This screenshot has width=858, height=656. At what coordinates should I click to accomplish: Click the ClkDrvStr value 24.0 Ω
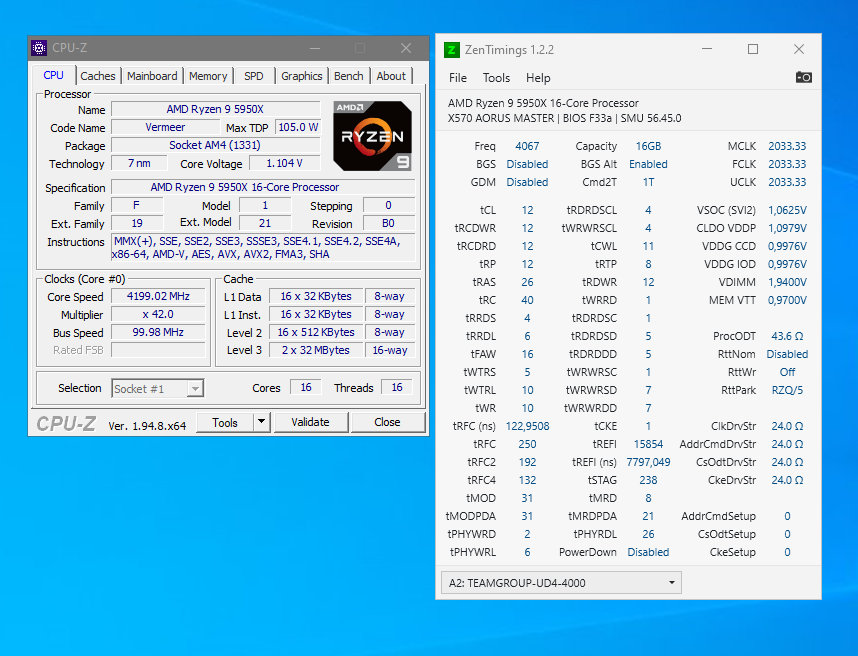point(787,426)
